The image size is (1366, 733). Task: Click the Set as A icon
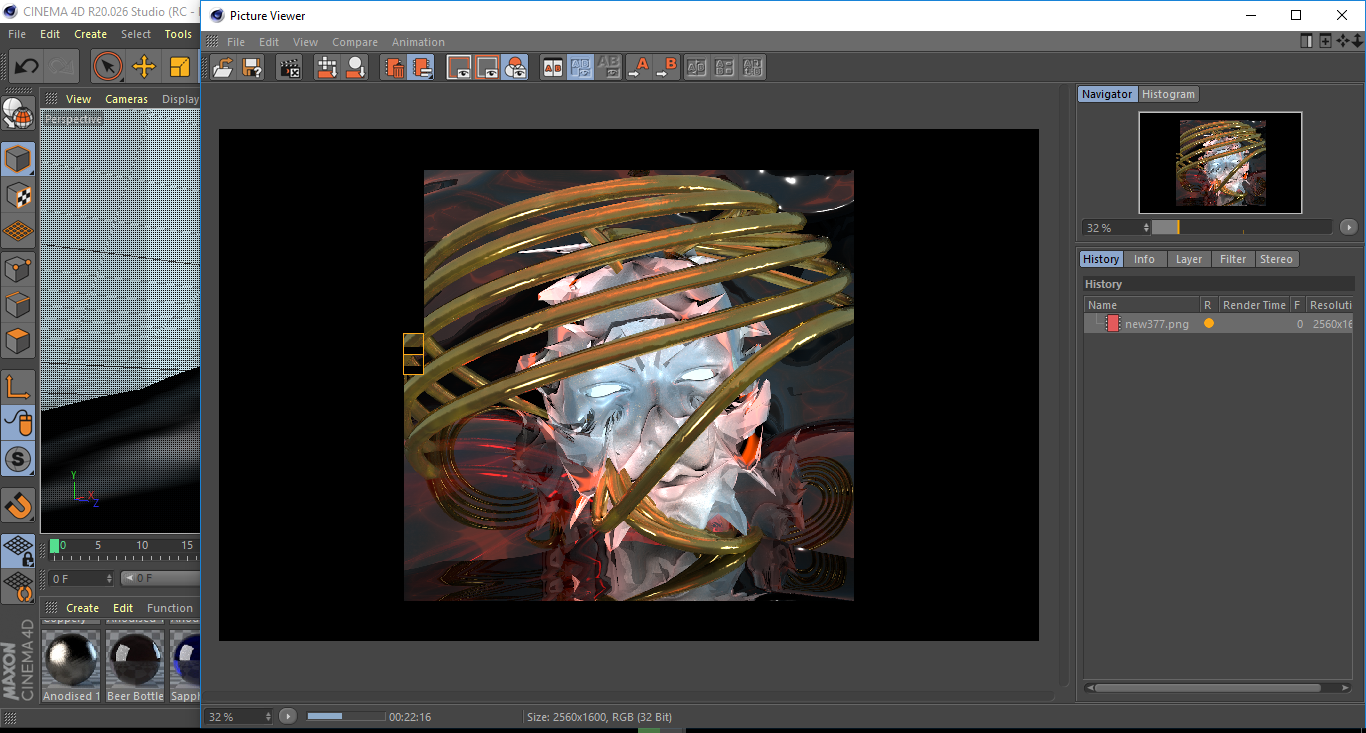(638, 68)
